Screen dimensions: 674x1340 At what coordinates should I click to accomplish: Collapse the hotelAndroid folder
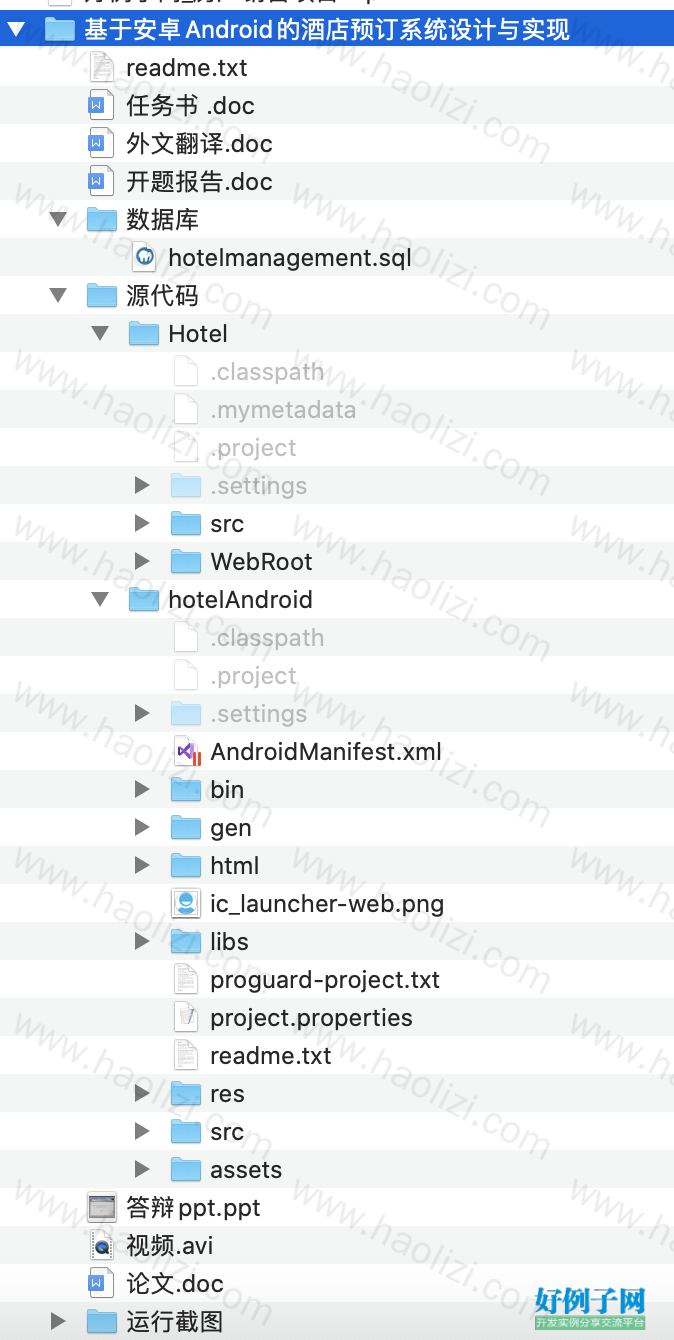coord(100,599)
